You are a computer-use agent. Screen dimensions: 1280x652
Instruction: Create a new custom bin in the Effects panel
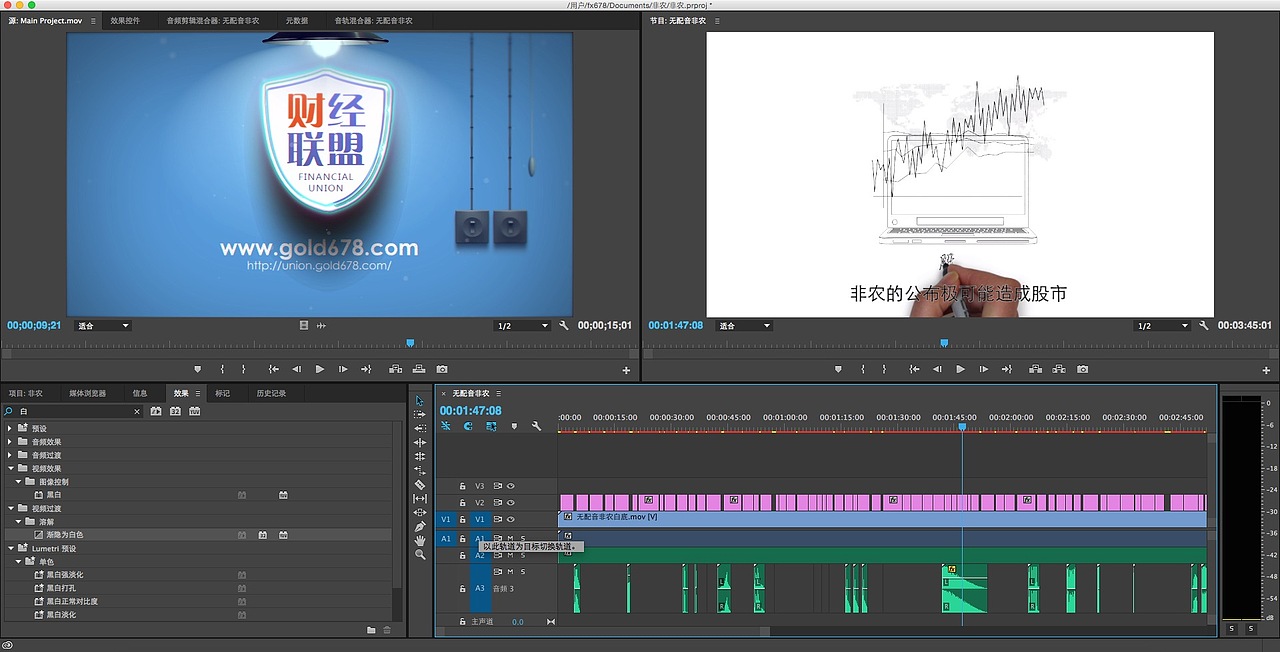[371, 630]
